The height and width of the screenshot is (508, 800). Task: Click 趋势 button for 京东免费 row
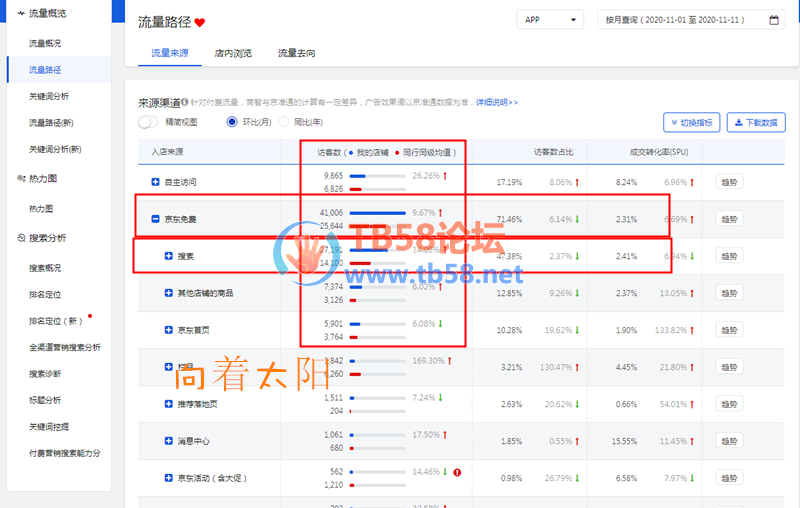coord(729,219)
